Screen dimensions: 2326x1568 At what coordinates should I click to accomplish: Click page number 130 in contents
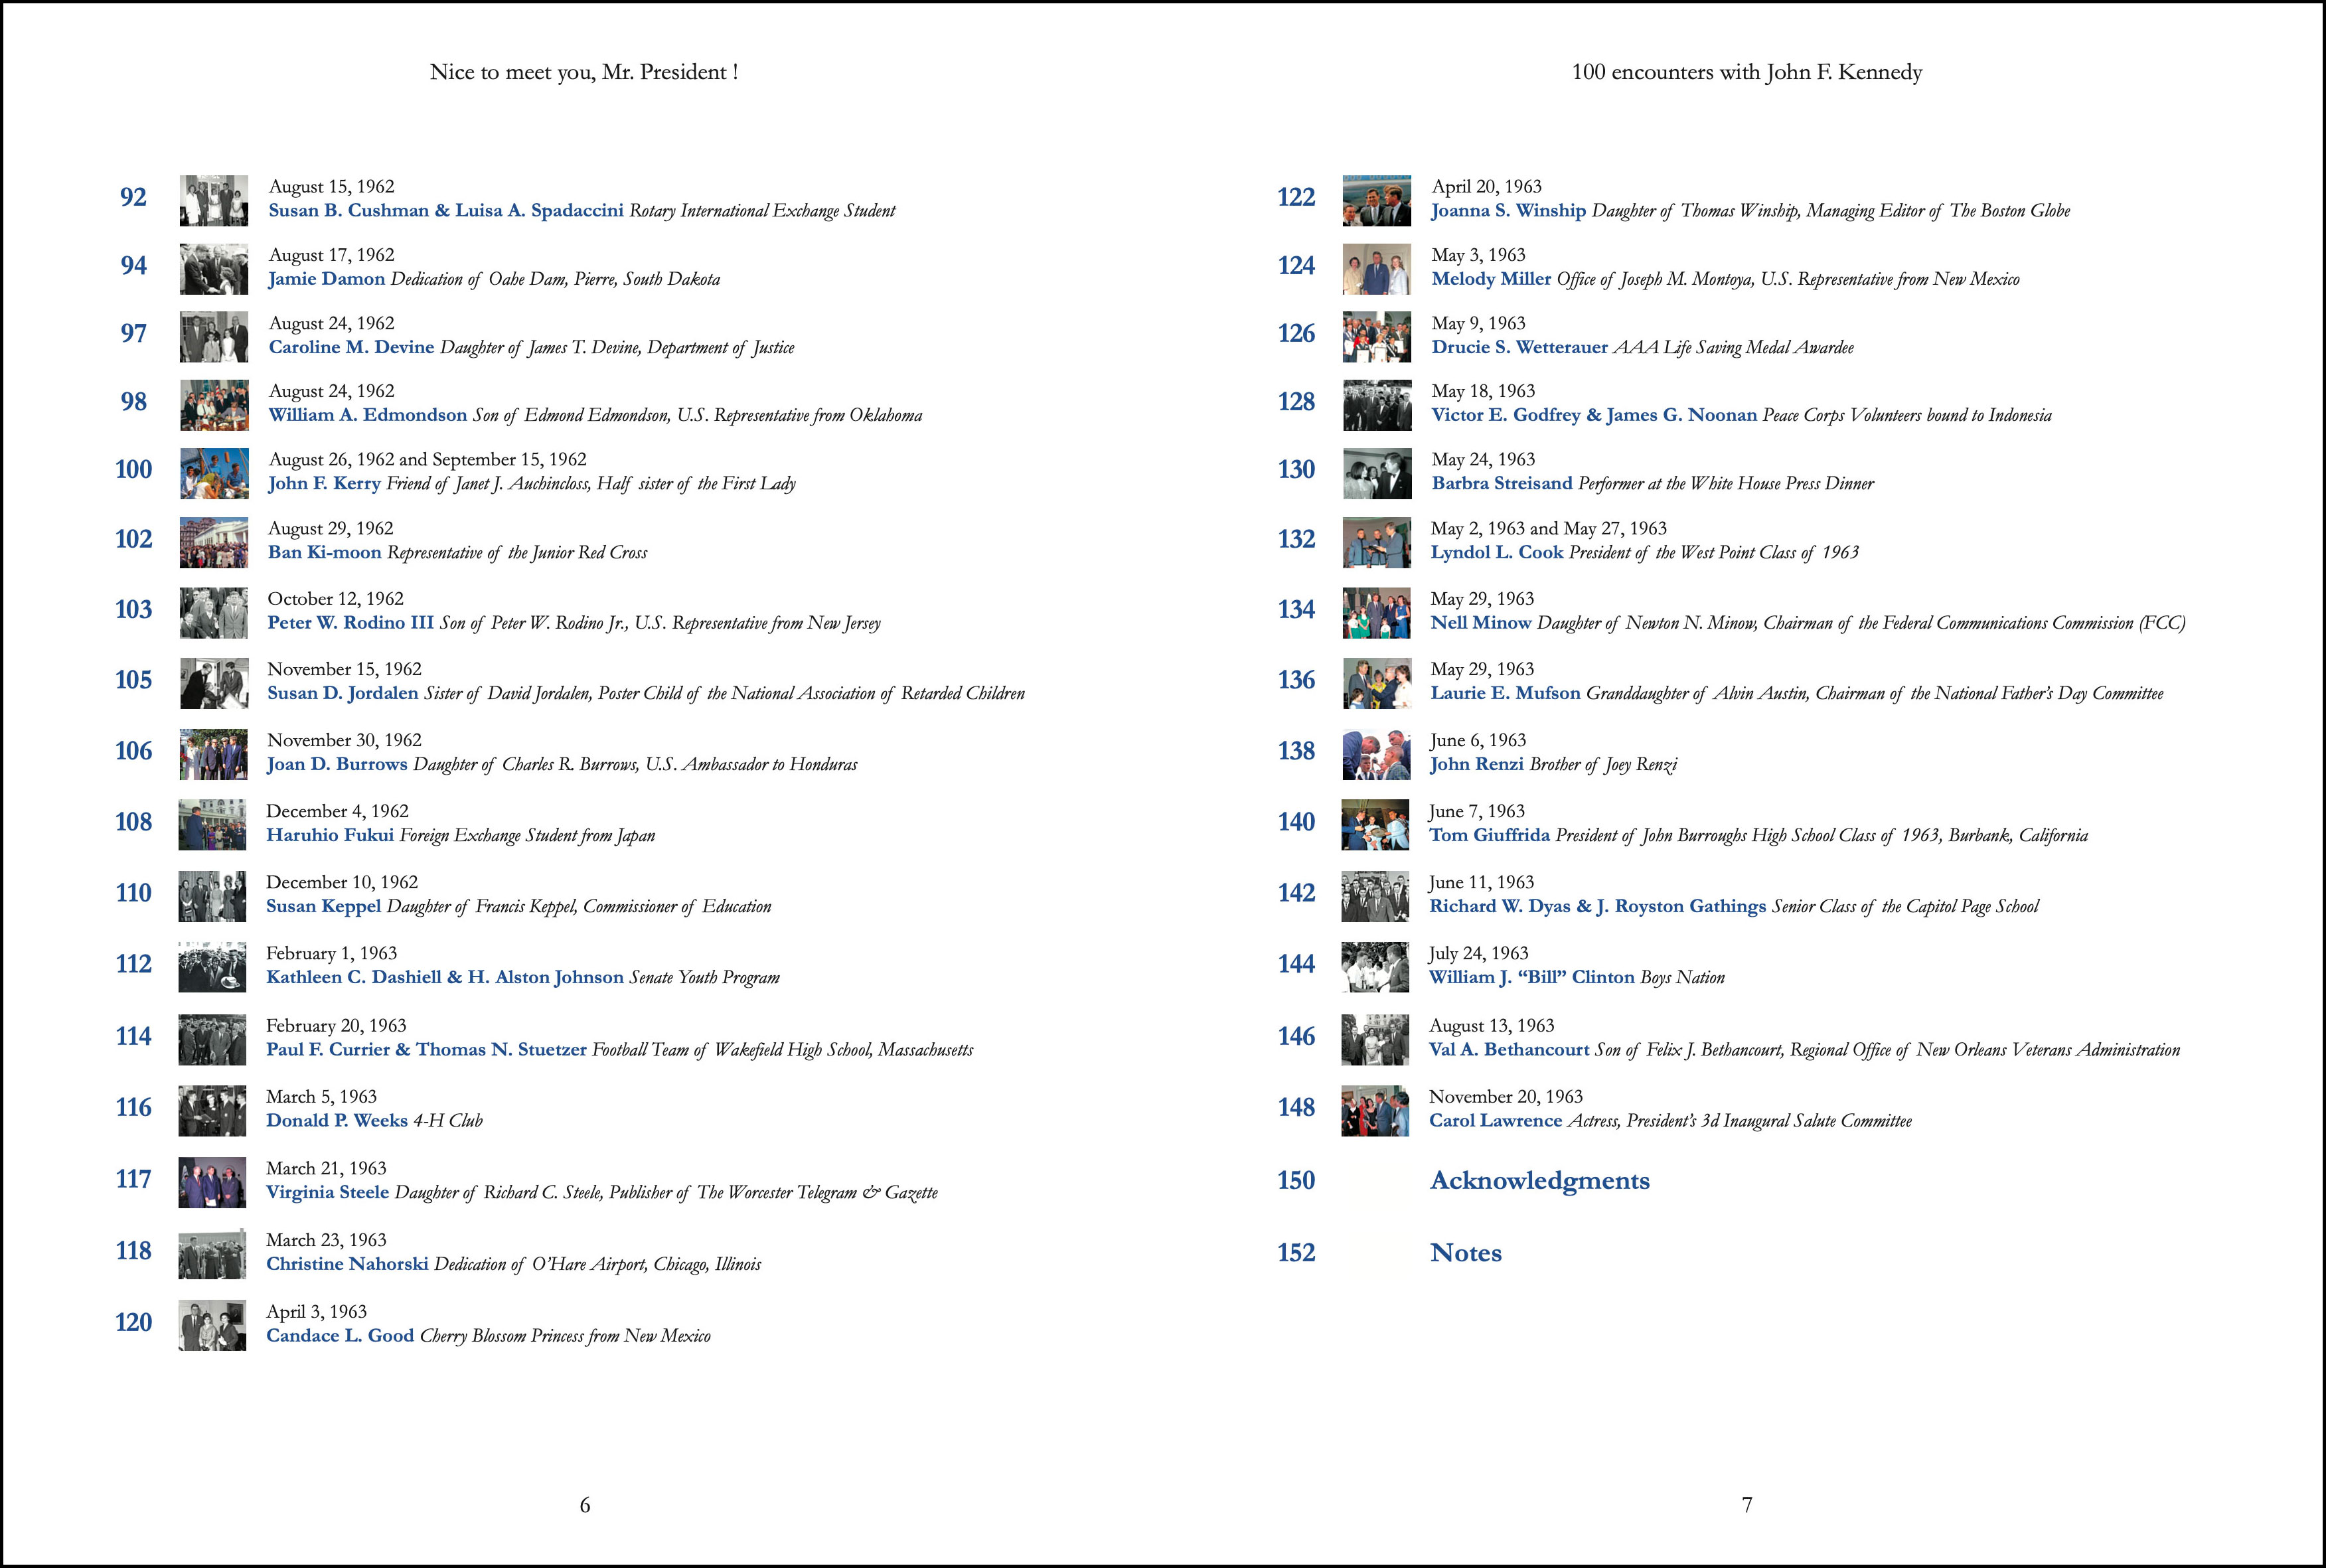coord(1296,469)
